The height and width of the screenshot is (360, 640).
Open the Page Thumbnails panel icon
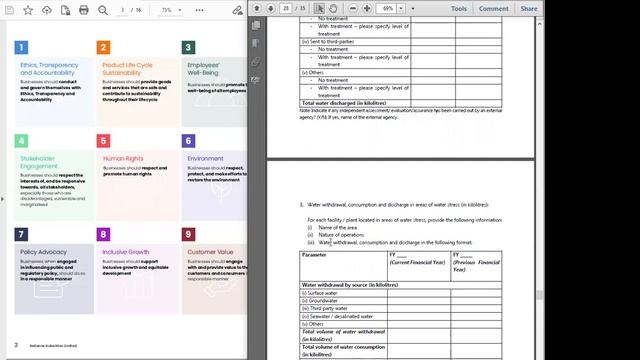coord(256,25)
